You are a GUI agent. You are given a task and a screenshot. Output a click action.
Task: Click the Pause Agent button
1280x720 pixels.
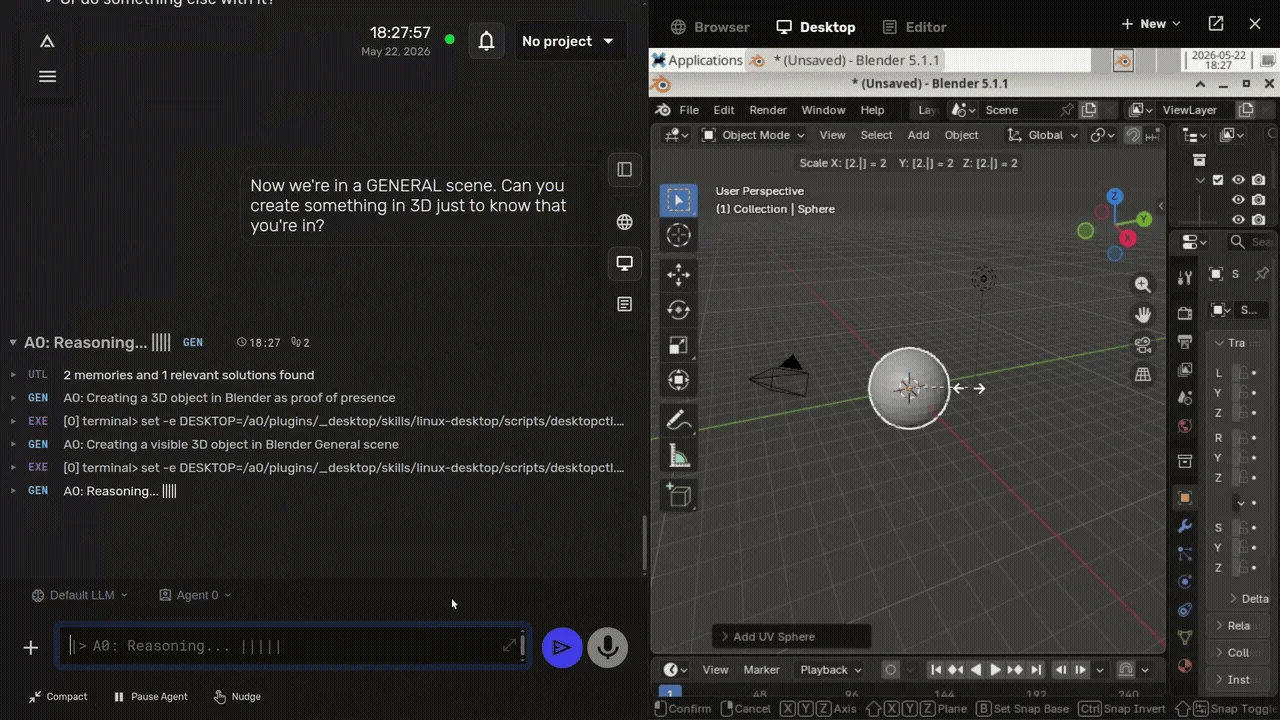click(151, 697)
